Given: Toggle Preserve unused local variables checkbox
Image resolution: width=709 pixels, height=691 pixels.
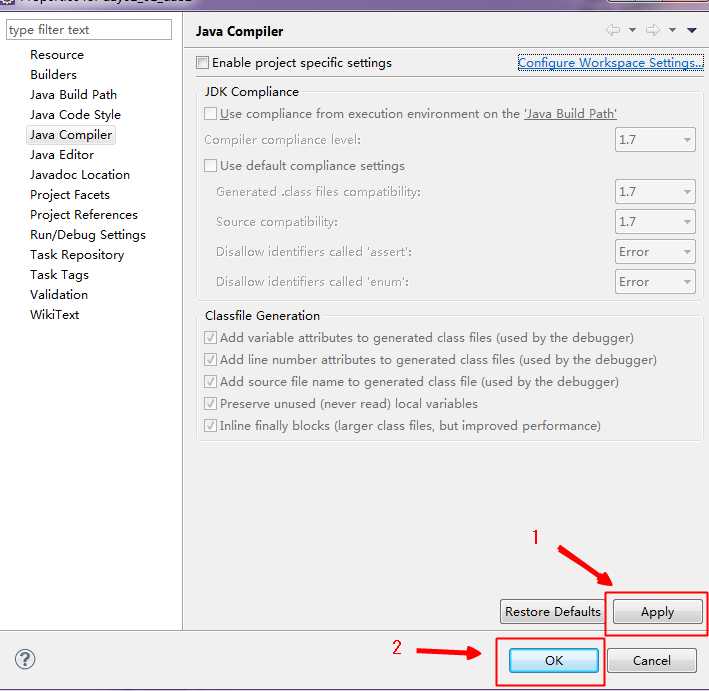Looking at the screenshot, I should pos(210,403).
